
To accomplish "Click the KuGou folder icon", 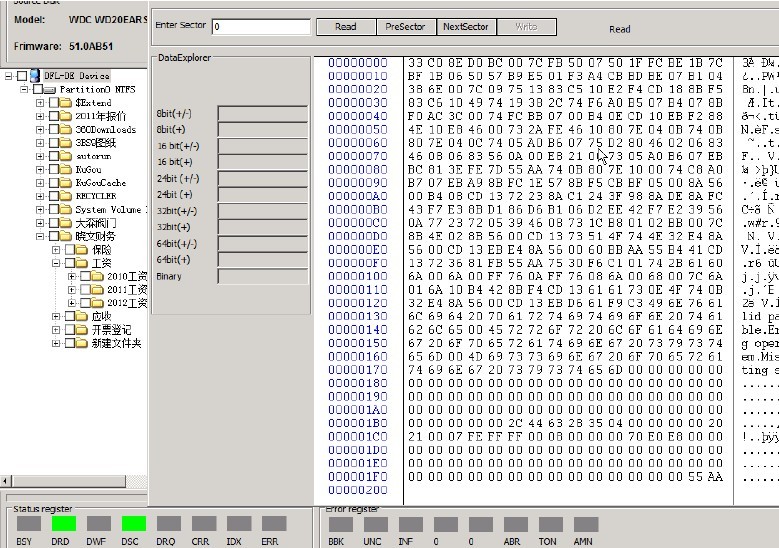I will point(66,169).
